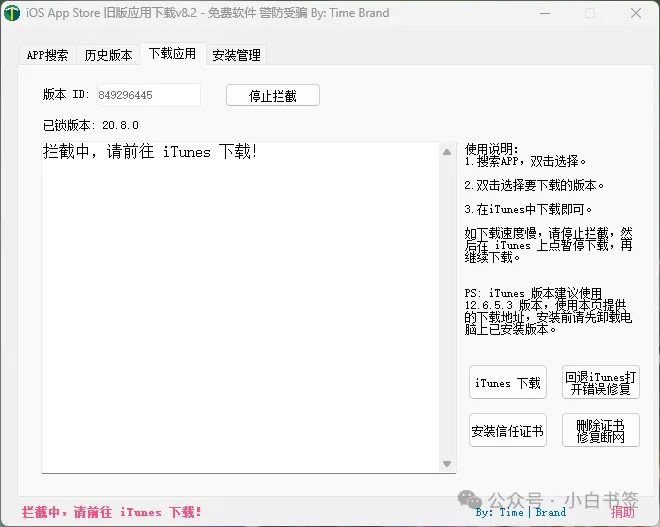Click the green T app icon in title bar
660x527 pixels.
coord(12,13)
